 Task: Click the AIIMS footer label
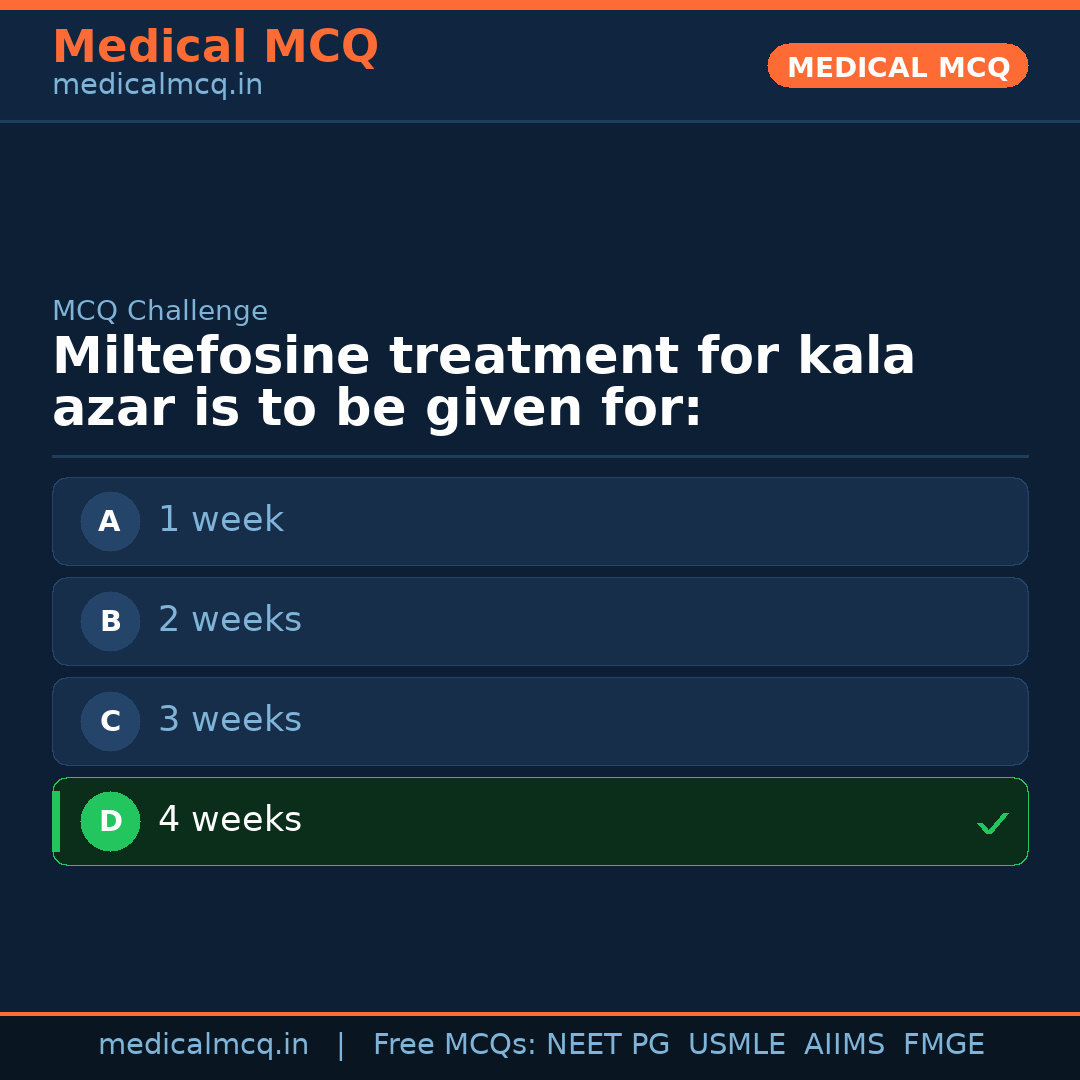(x=844, y=1045)
